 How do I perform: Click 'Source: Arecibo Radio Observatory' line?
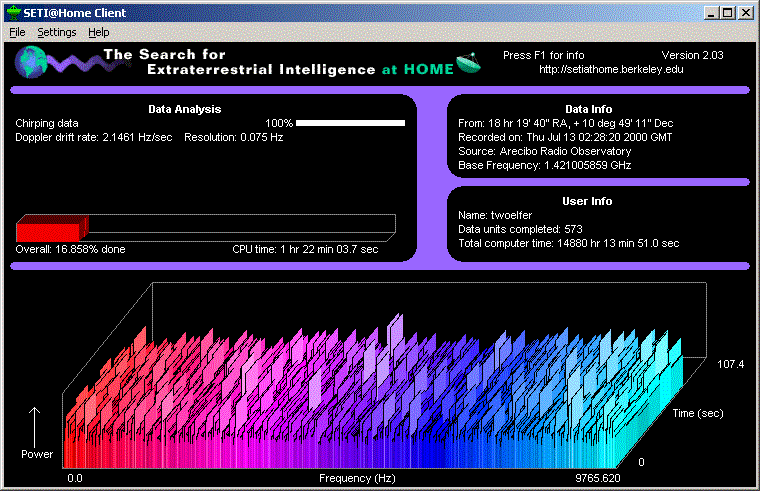point(545,151)
